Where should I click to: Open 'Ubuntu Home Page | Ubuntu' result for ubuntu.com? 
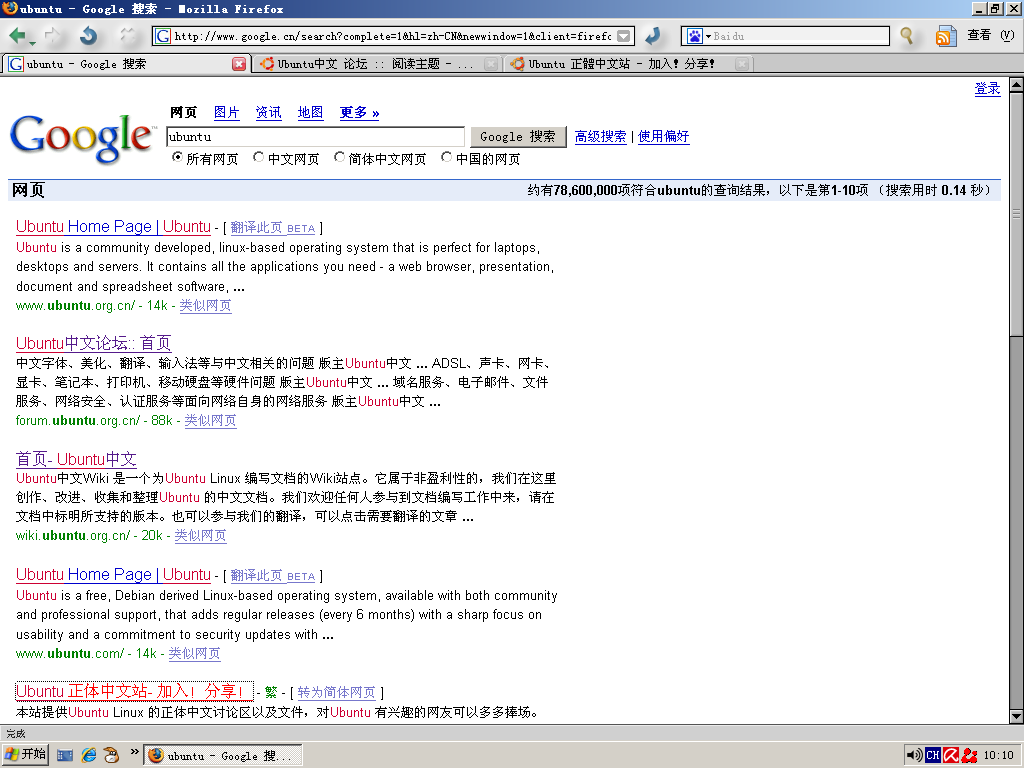pyautogui.click(x=113, y=575)
